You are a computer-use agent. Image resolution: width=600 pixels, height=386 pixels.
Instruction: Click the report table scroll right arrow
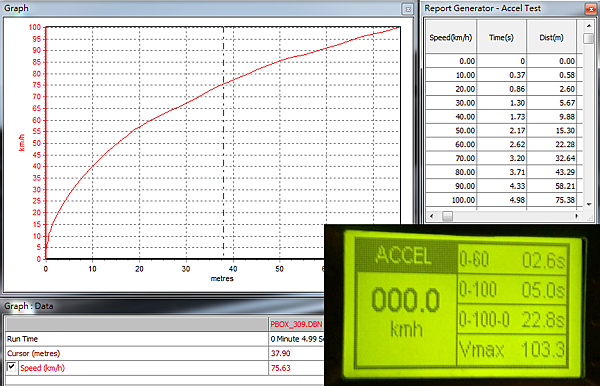tap(577, 216)
